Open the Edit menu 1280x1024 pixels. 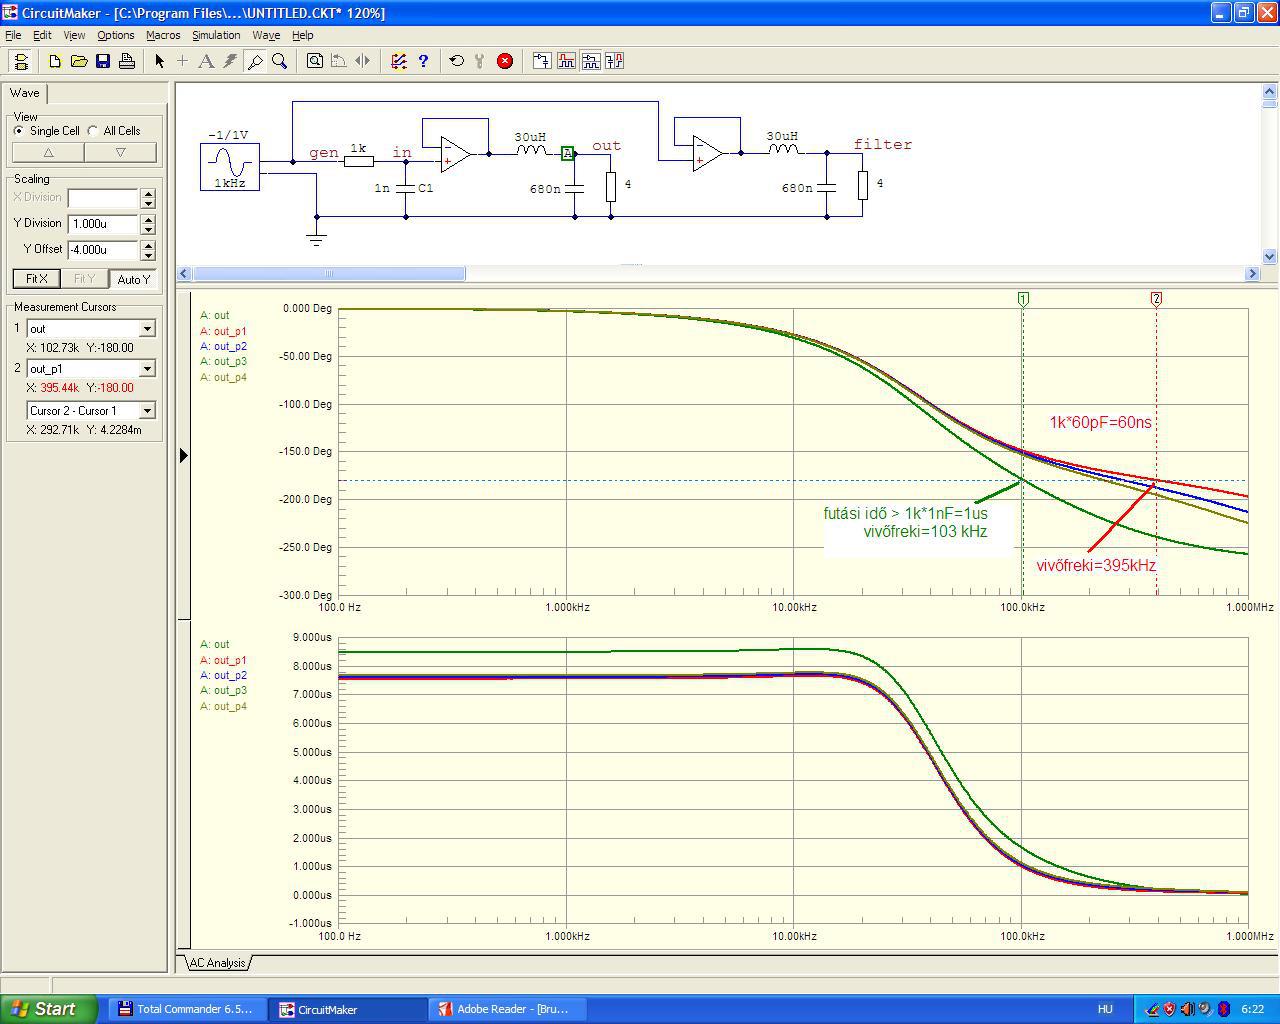42,35
